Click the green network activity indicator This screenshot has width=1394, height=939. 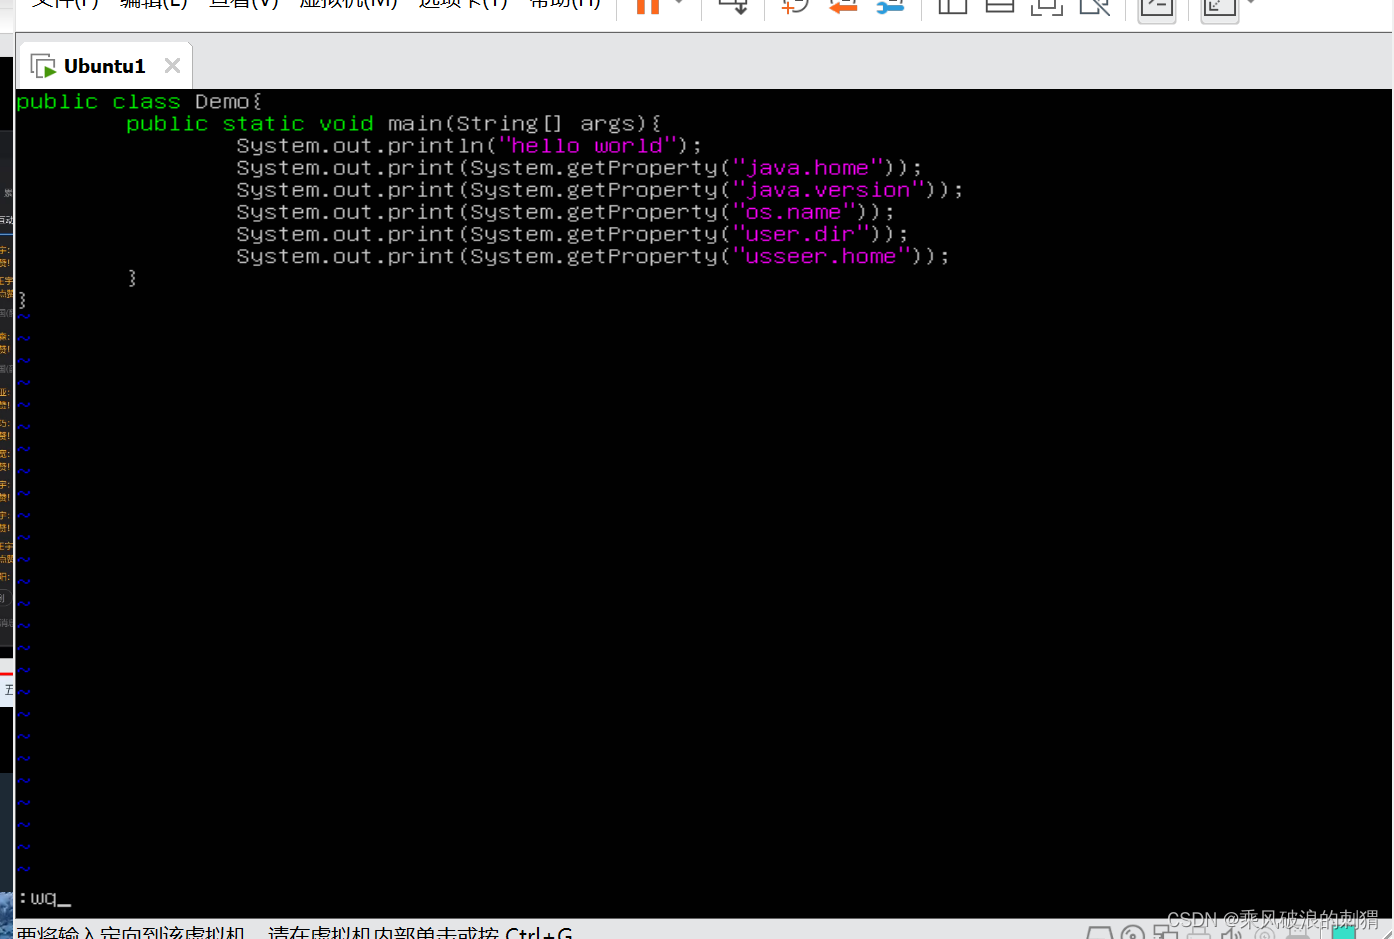click(1343, 930)
